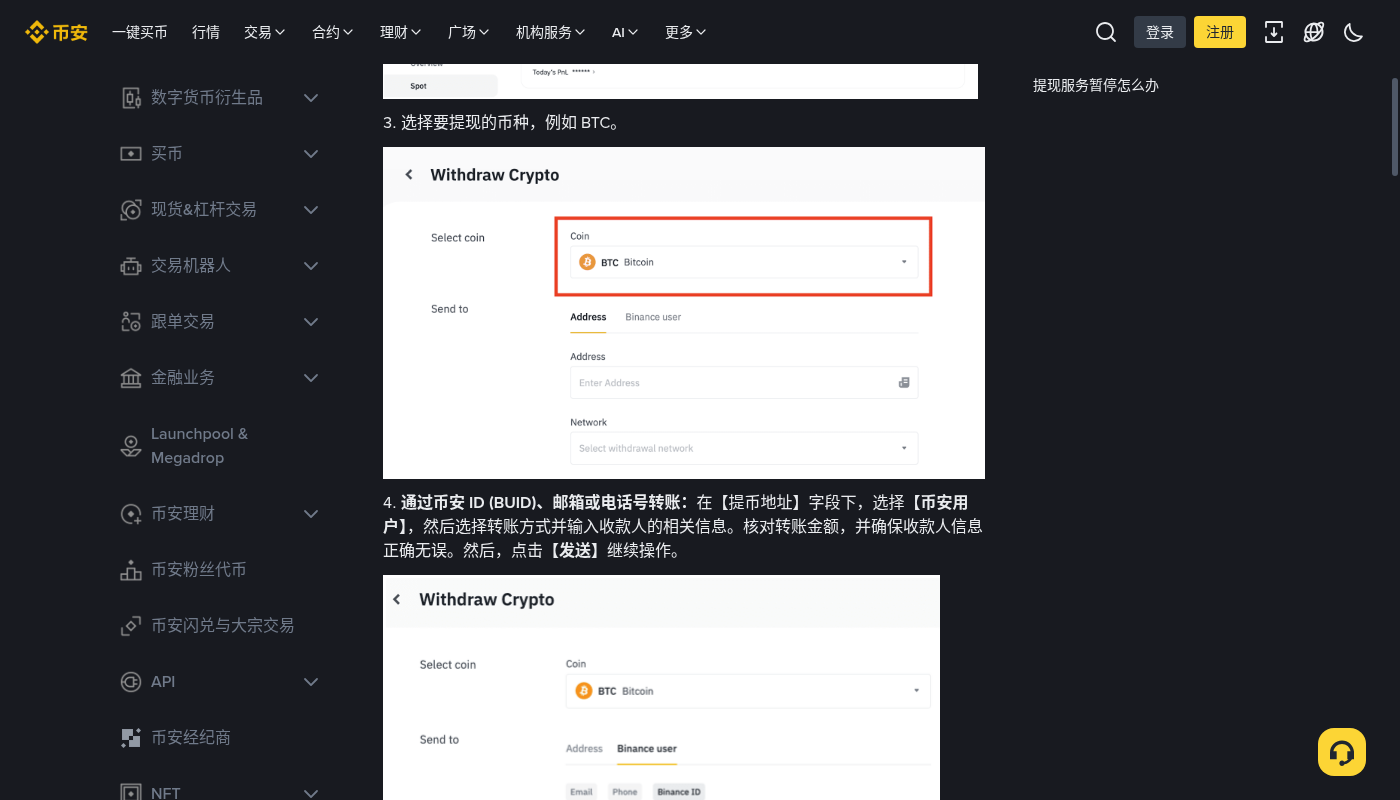This screenshot has width=1400, height=800.
Task: Click the app download icon in header
Action: click(x=1274, y=32)
